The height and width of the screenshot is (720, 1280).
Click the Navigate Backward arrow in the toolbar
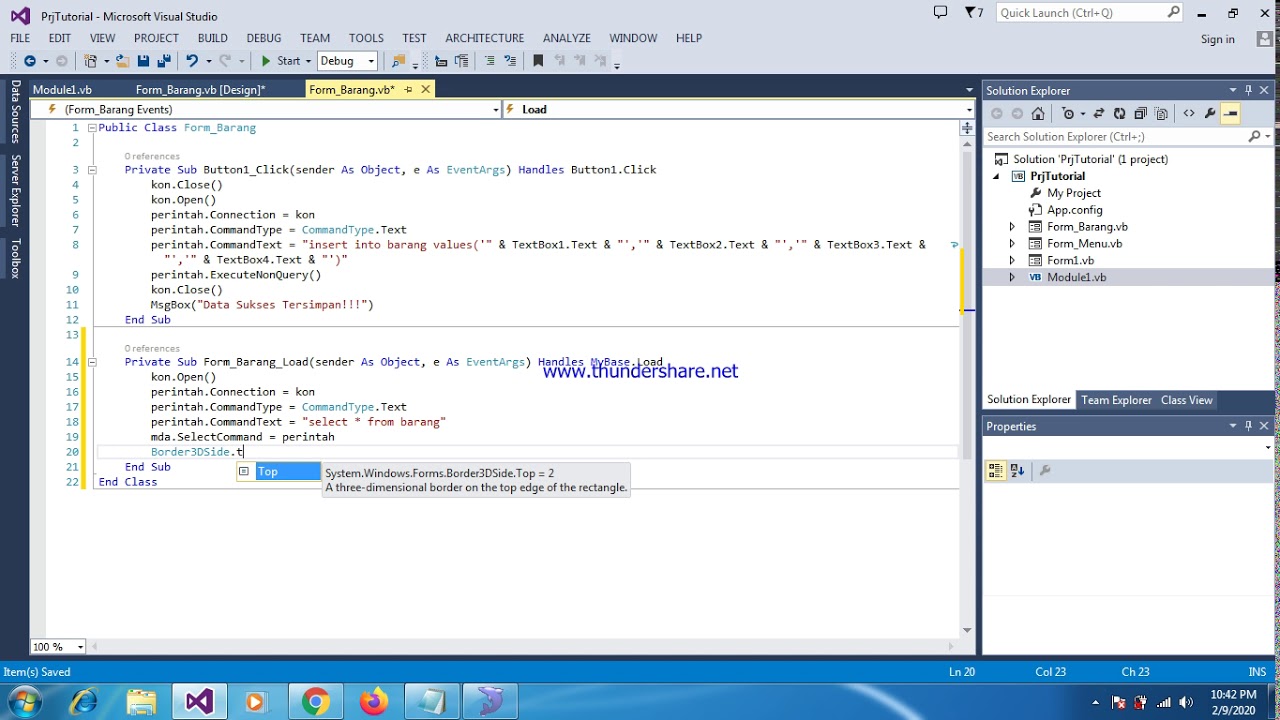click(x=29, y=61)
